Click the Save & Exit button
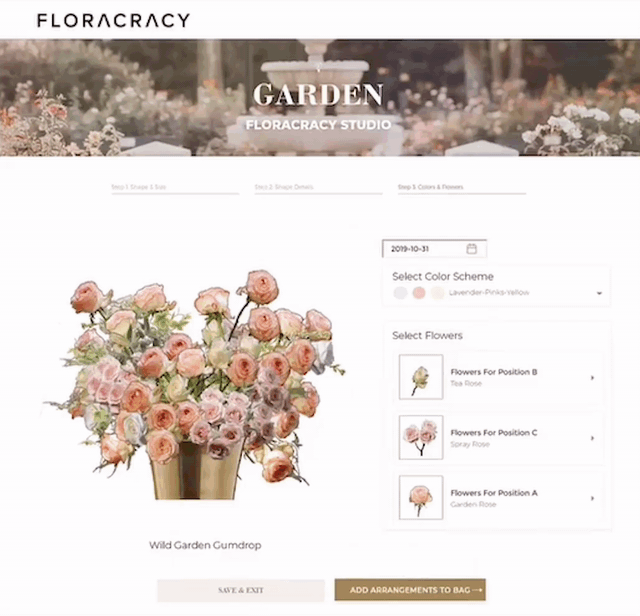The image size is (640, 616). point(241,590)
